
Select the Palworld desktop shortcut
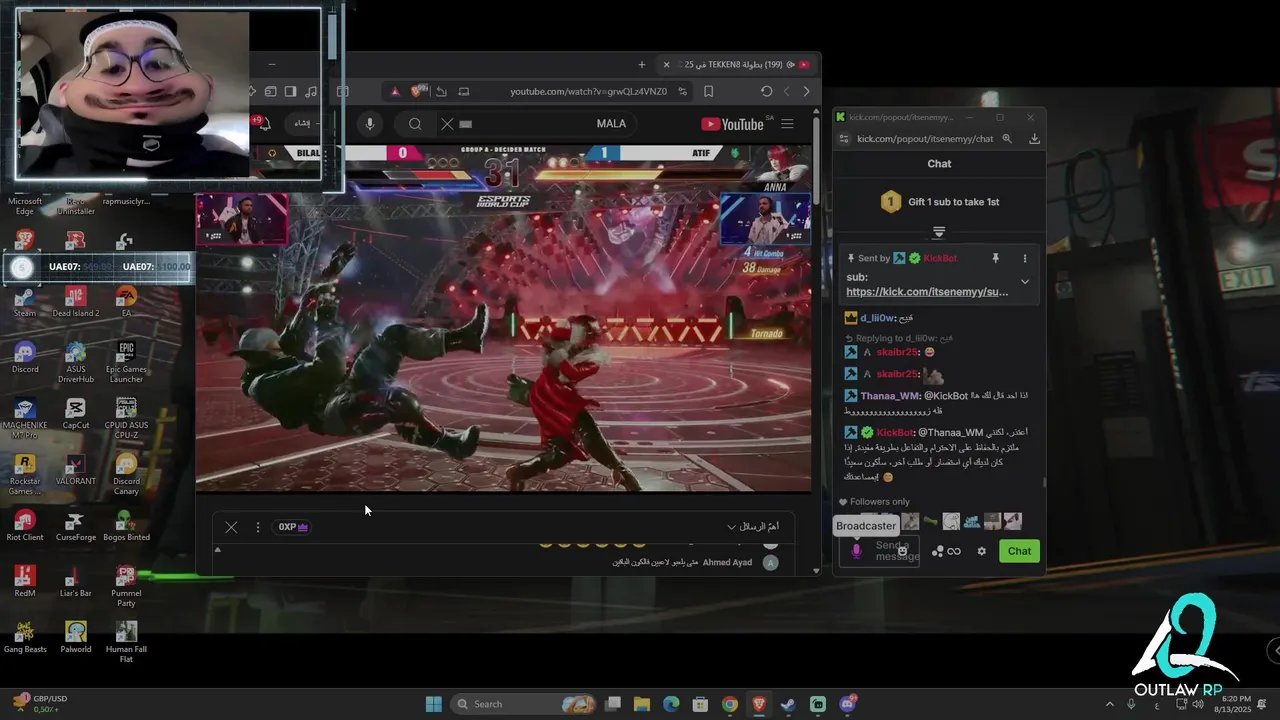(x=75, y=637)
